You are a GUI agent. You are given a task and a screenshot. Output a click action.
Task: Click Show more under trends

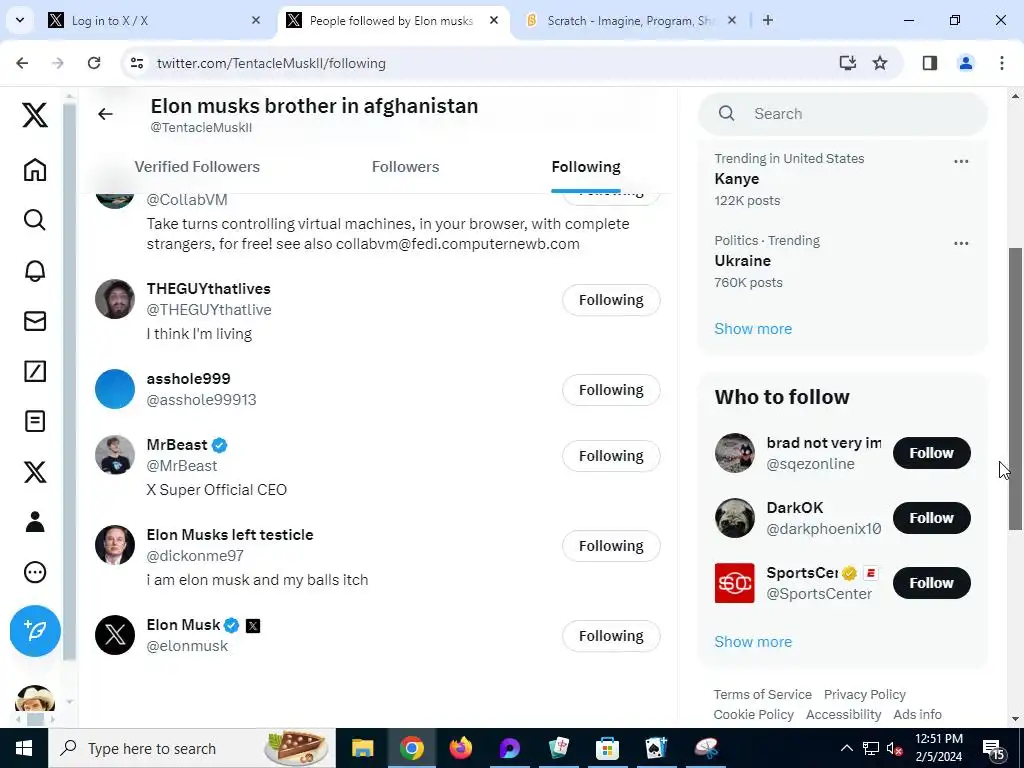[753, 328]
